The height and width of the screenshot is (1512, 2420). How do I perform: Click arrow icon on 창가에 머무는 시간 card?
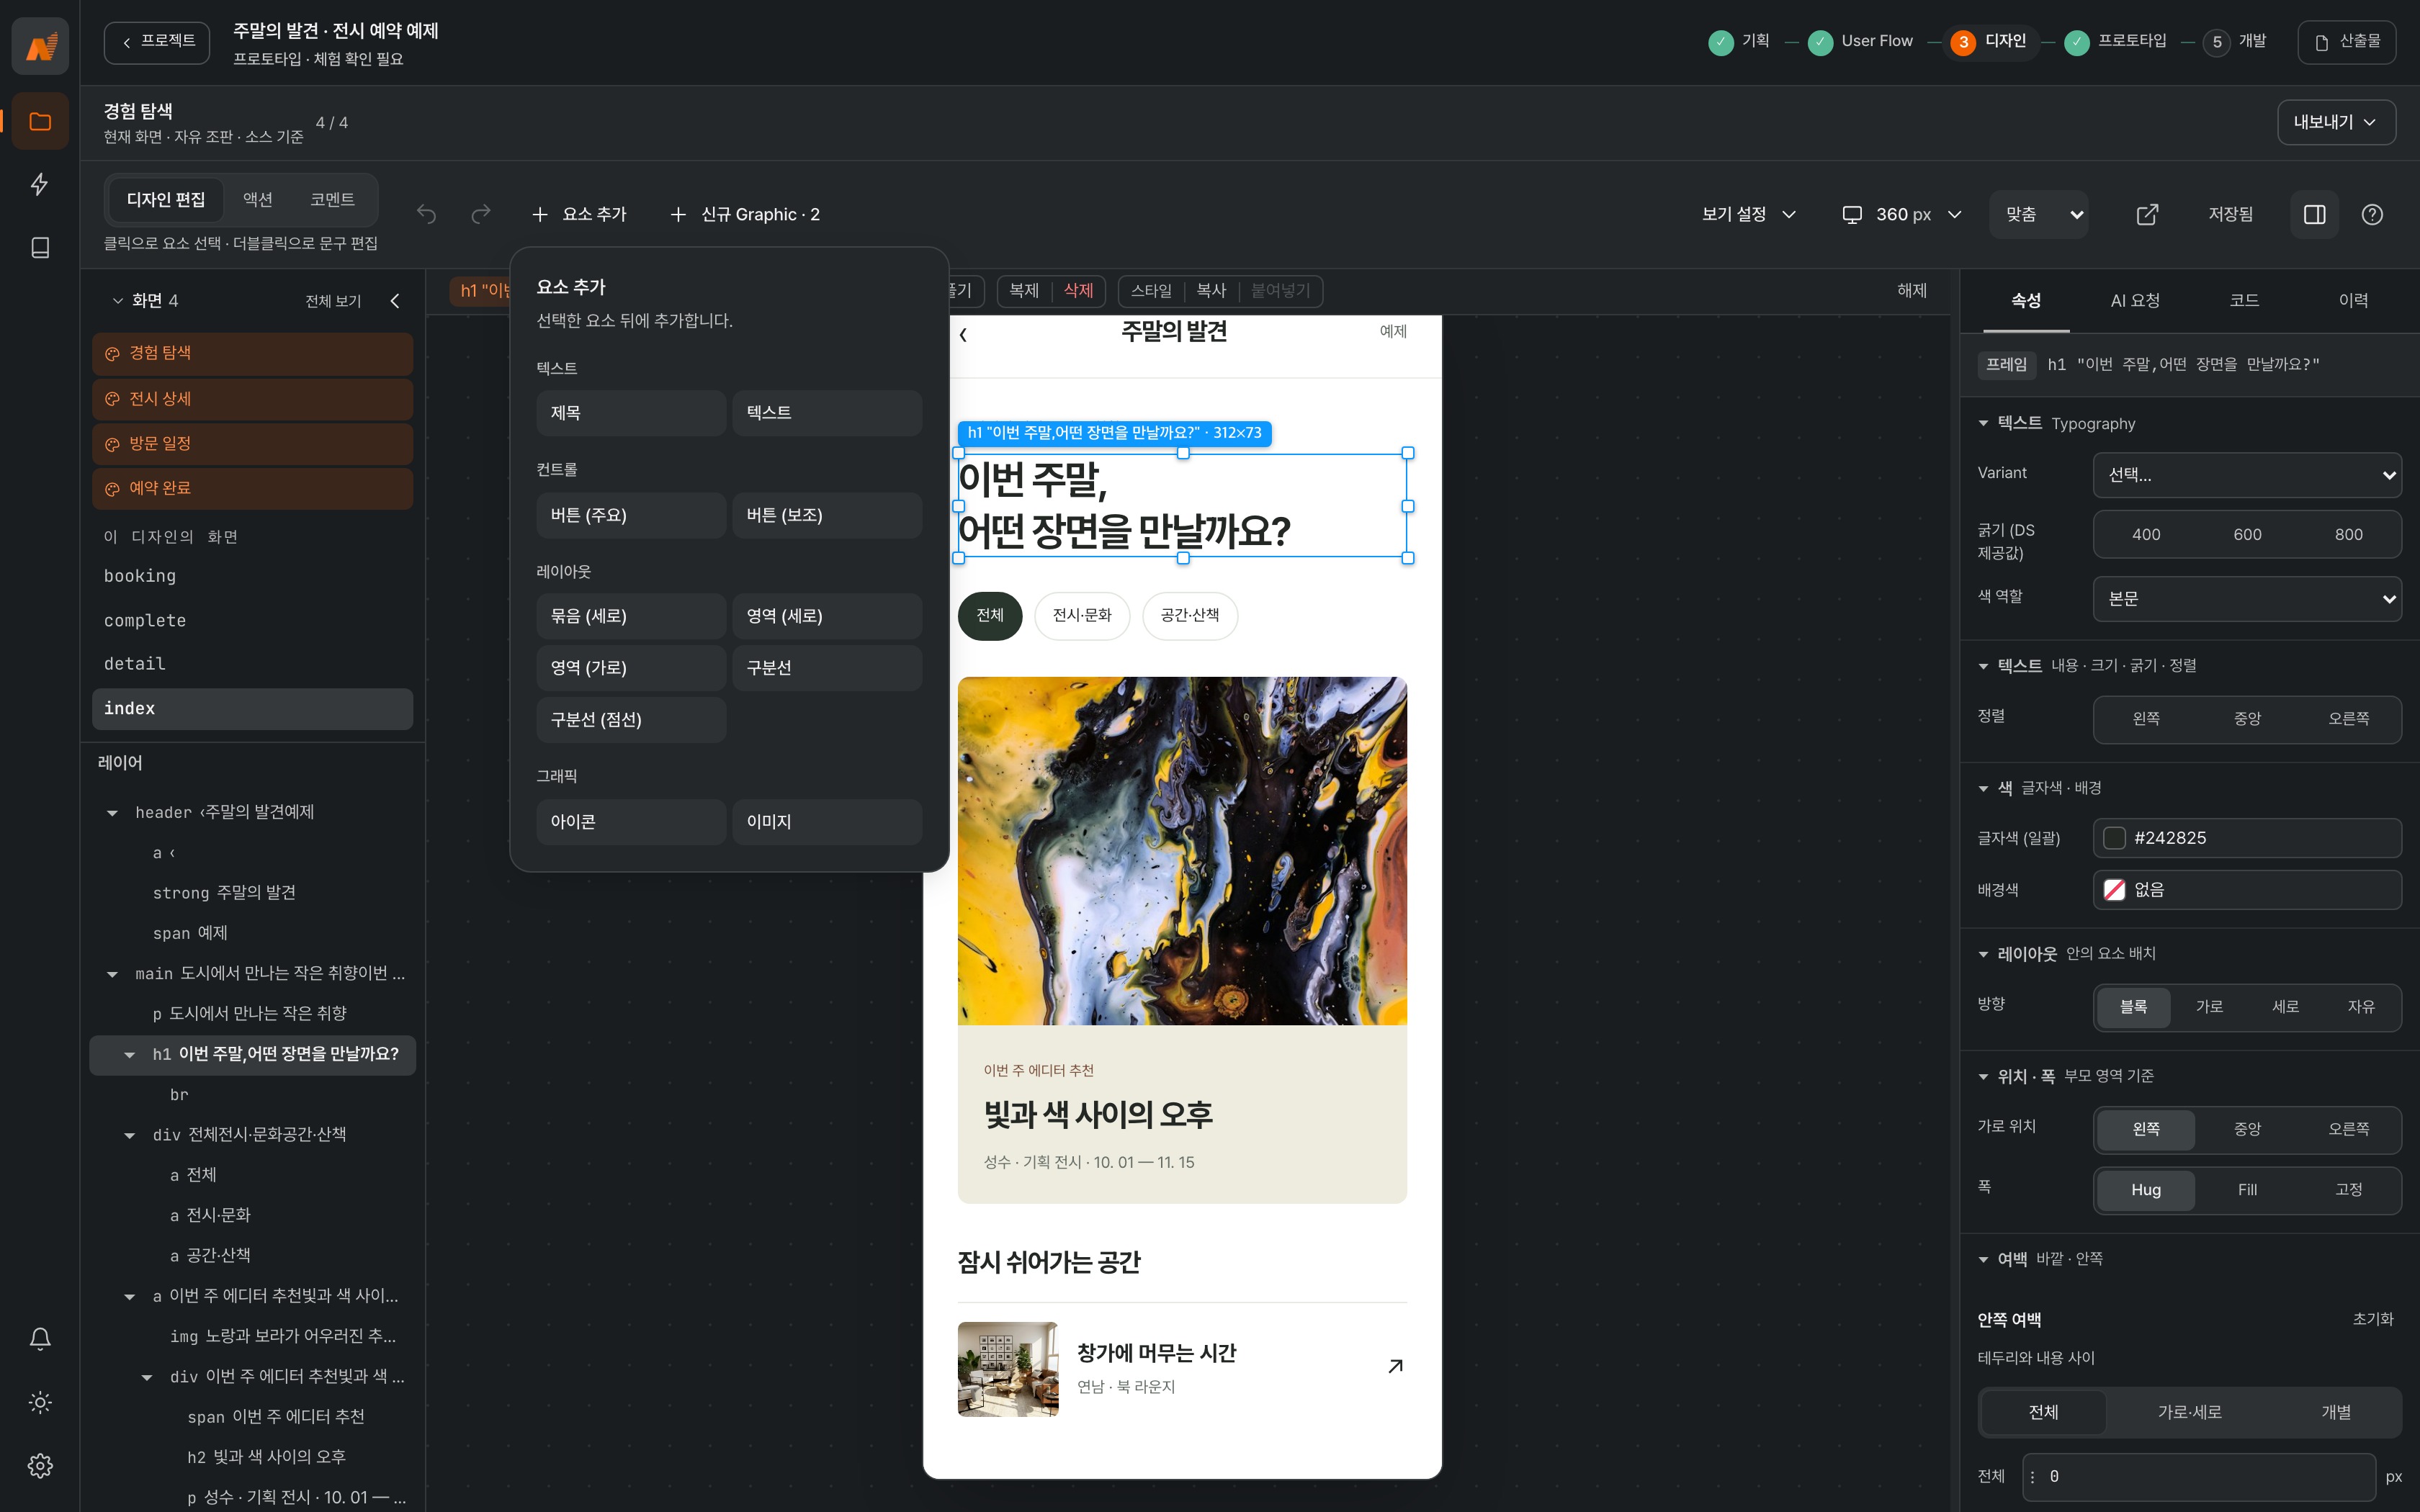[1396, 1366]
